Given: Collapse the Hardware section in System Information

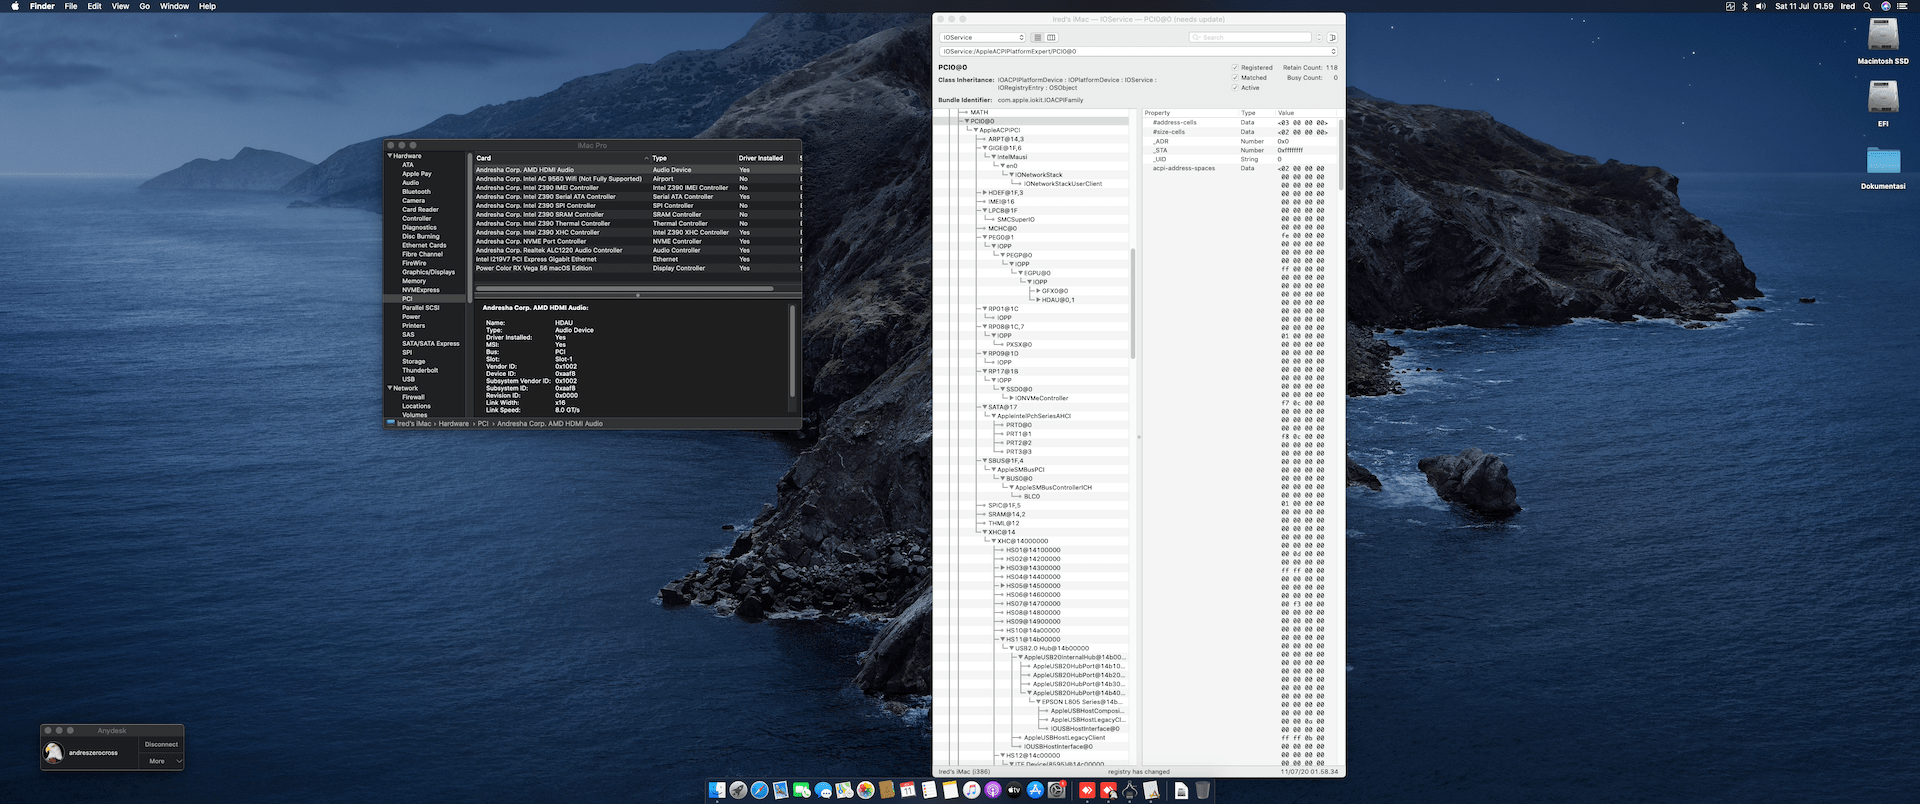Looking at the screenshot, I should point(390,156).
